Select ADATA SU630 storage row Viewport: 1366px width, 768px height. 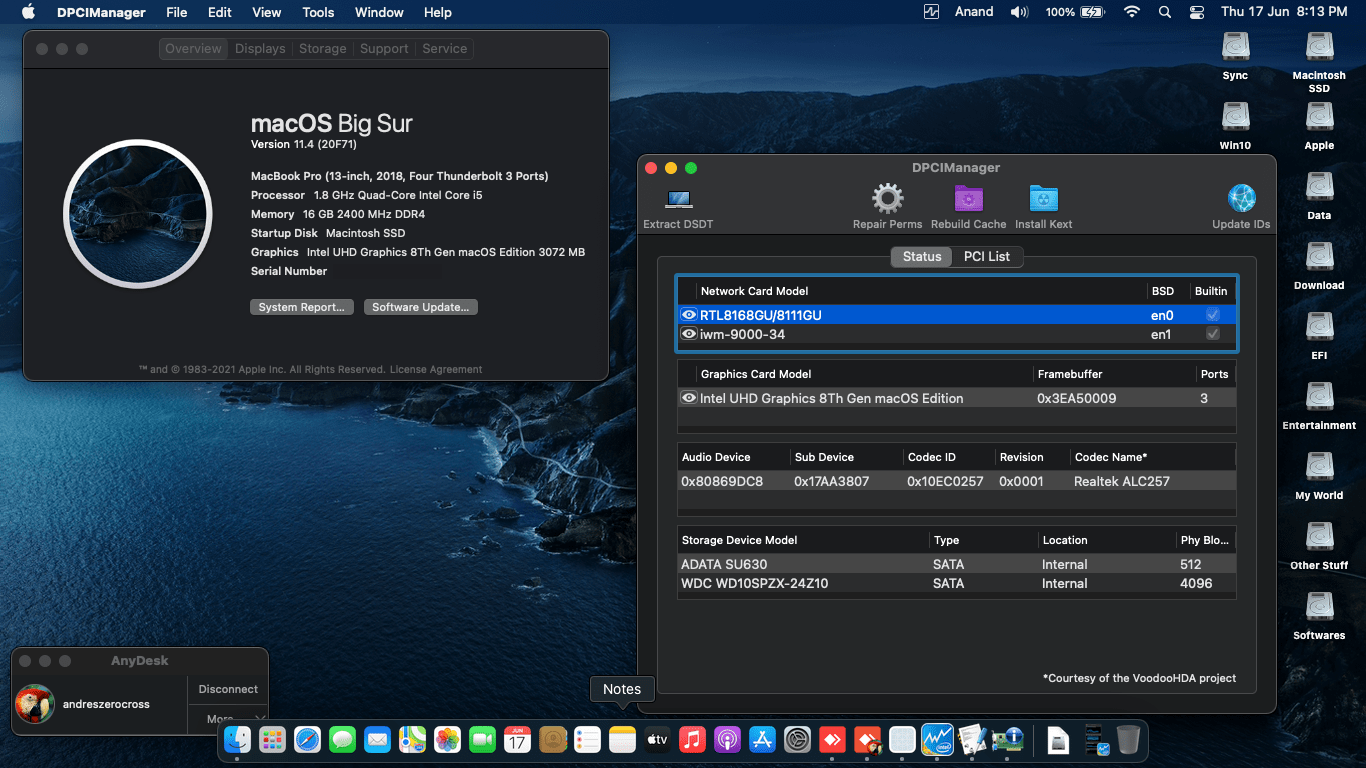pos(957,564)
